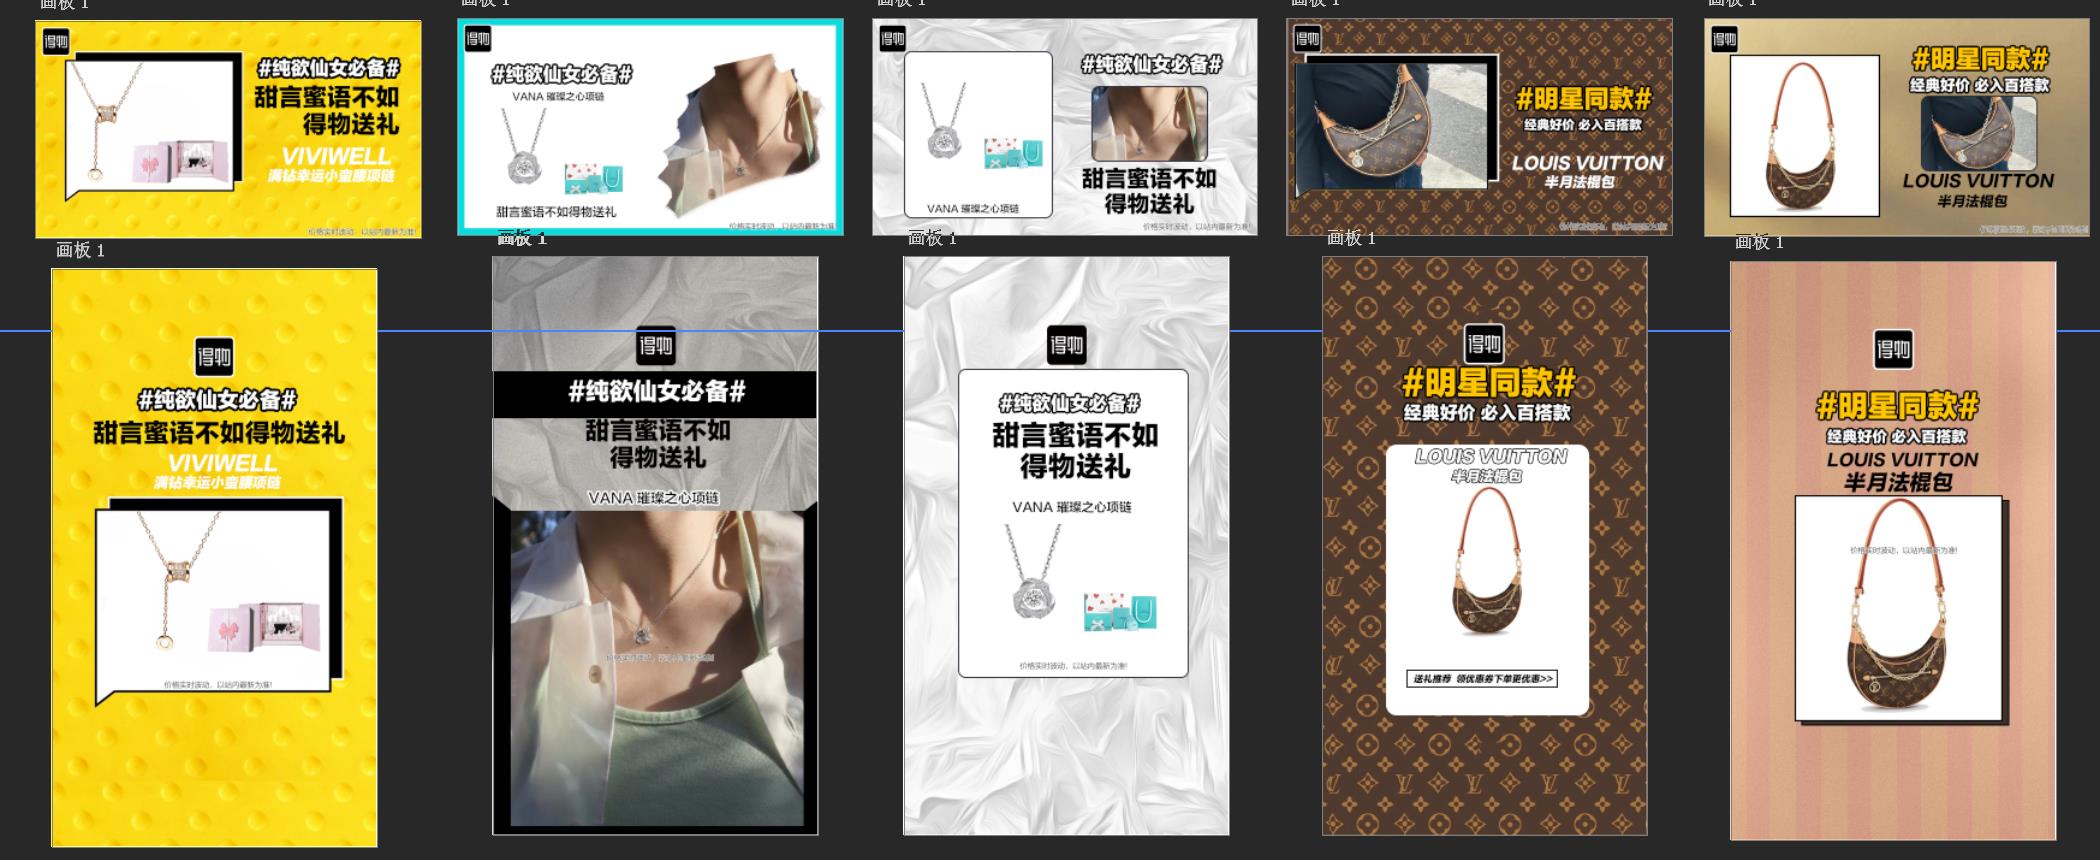This screenshot has height=860, width=2100.
Task: Select artboard label 画板 1 above brown LV portrait artboard
Action: pyautogui.click(x=1351, y=238)
